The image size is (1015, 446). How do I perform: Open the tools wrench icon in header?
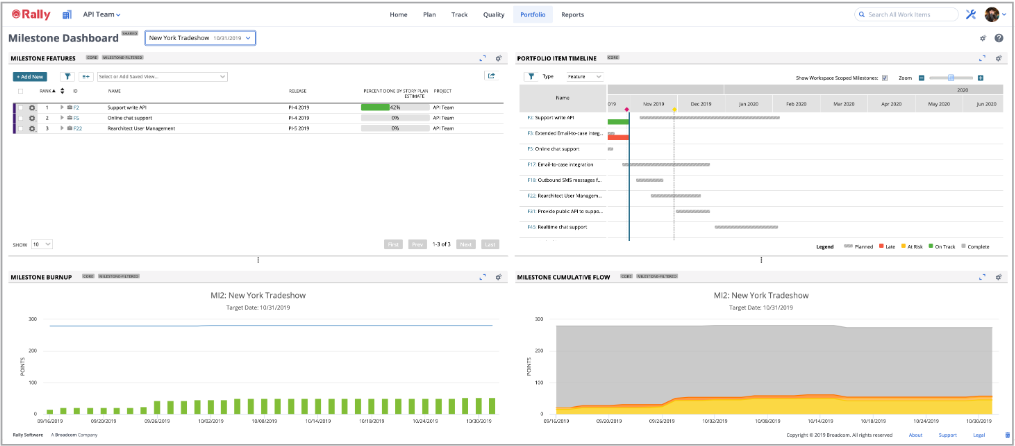coord(971,15)
